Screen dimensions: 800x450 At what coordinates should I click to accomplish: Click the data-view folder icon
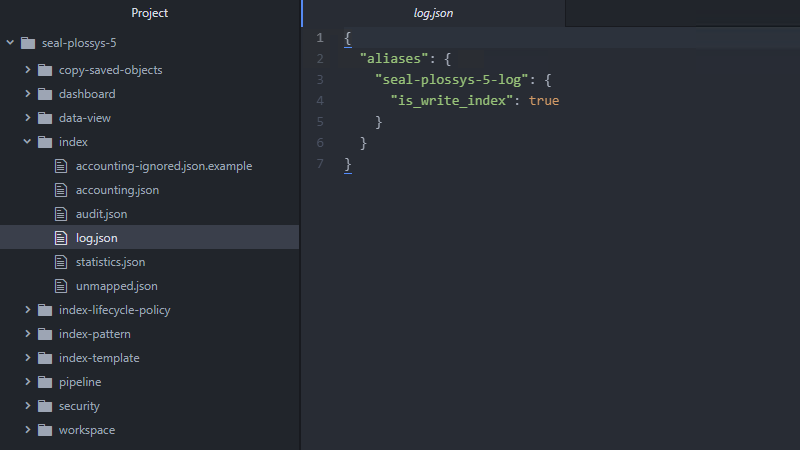coord(45,118)
